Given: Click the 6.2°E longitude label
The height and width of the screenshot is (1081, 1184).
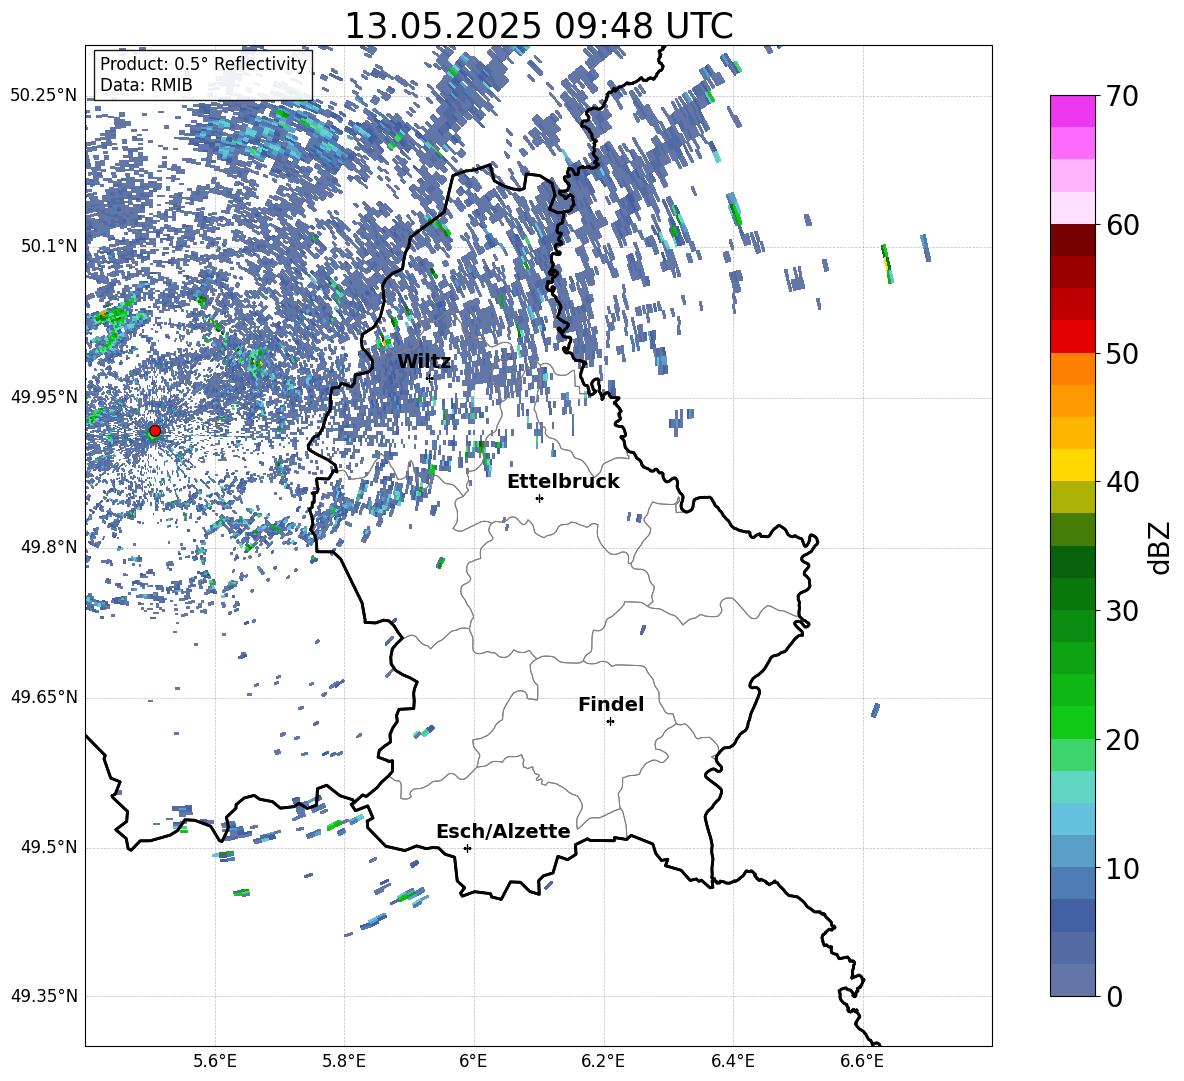Looking at the screenshot, I should tap(603, 1061).
